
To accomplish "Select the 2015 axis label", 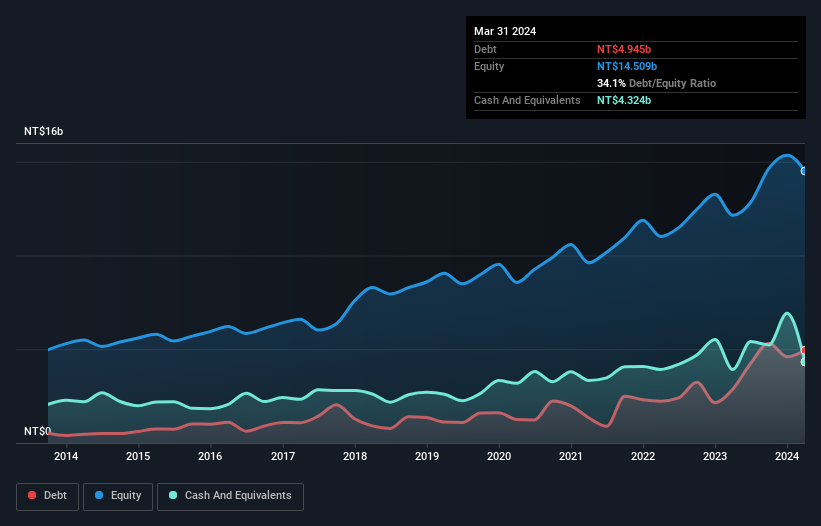I will (138, 456).
